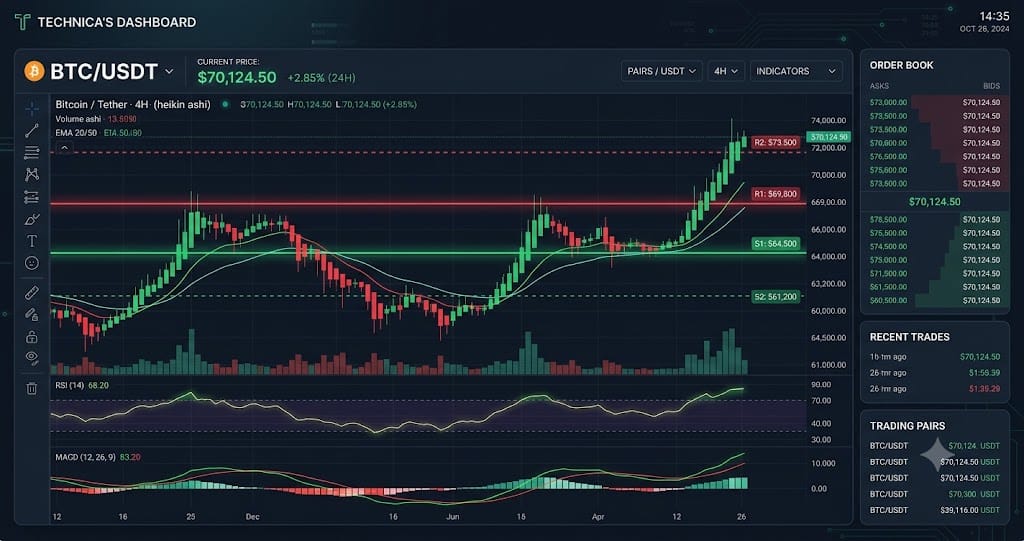Image resolution: width=1024 pixels, height=541 pixels.
Task: Click the trash icon to remove drawings
Action: (x=31, y=388)
